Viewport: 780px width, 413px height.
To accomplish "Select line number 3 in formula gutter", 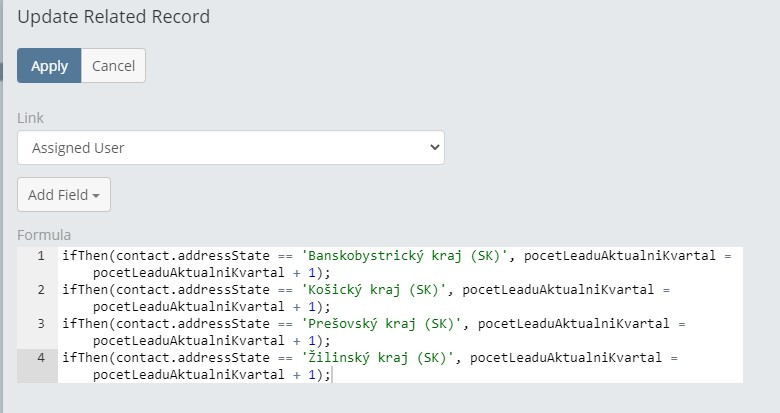I will coord(41,324).
